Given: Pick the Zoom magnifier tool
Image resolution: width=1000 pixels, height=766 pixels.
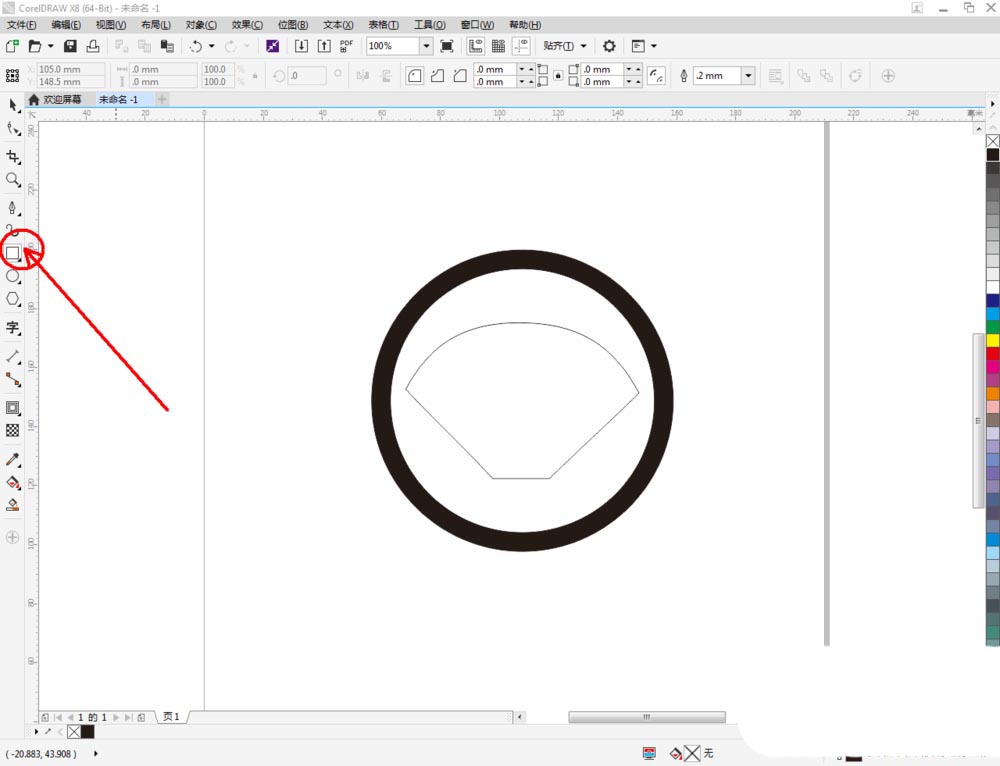Looking at the screenshot, I should [x=13, y=180].
